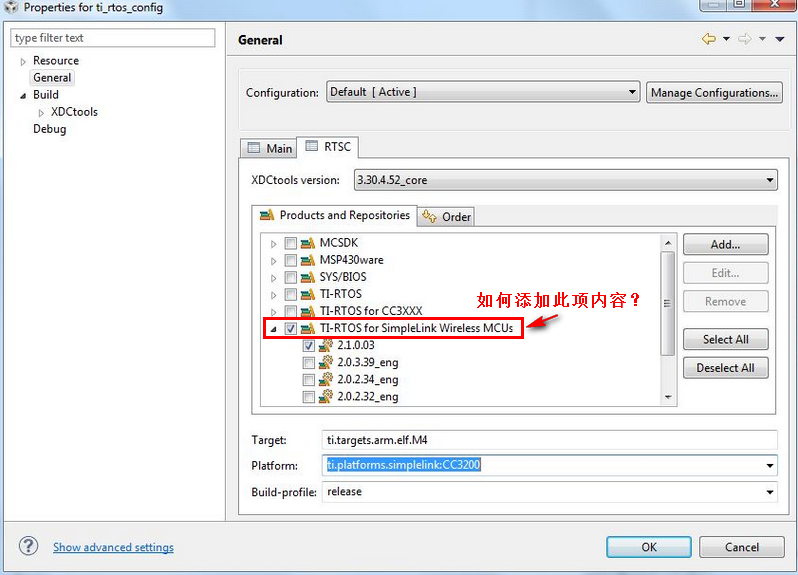Image resolution: width=798 pixels, height=575 pixels.
Task: Switch to the Order tab
Action: coord(446,217)
